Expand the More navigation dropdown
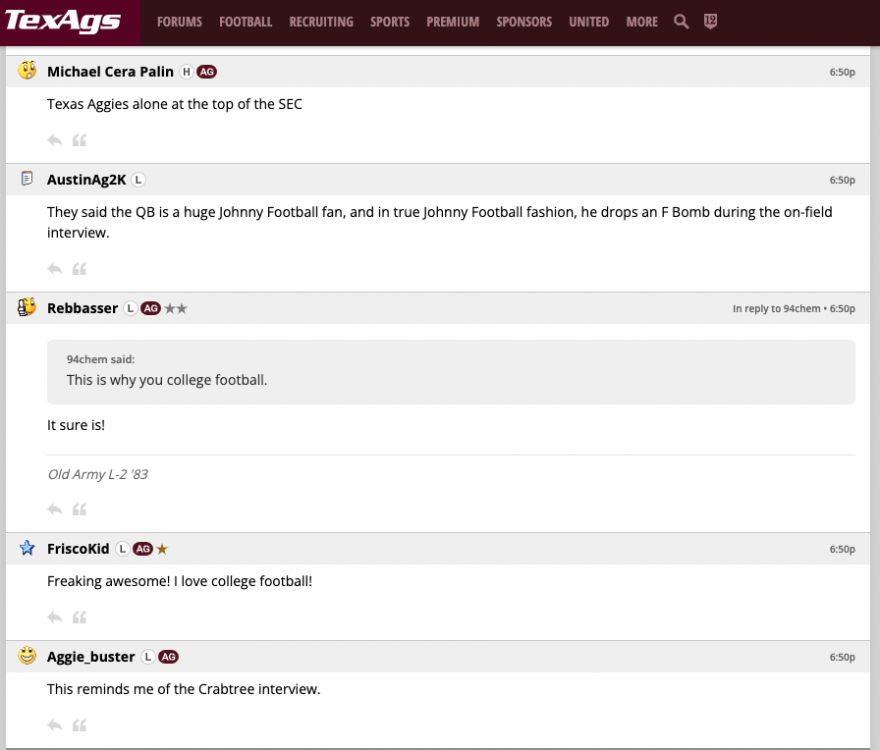 (642, 21)
